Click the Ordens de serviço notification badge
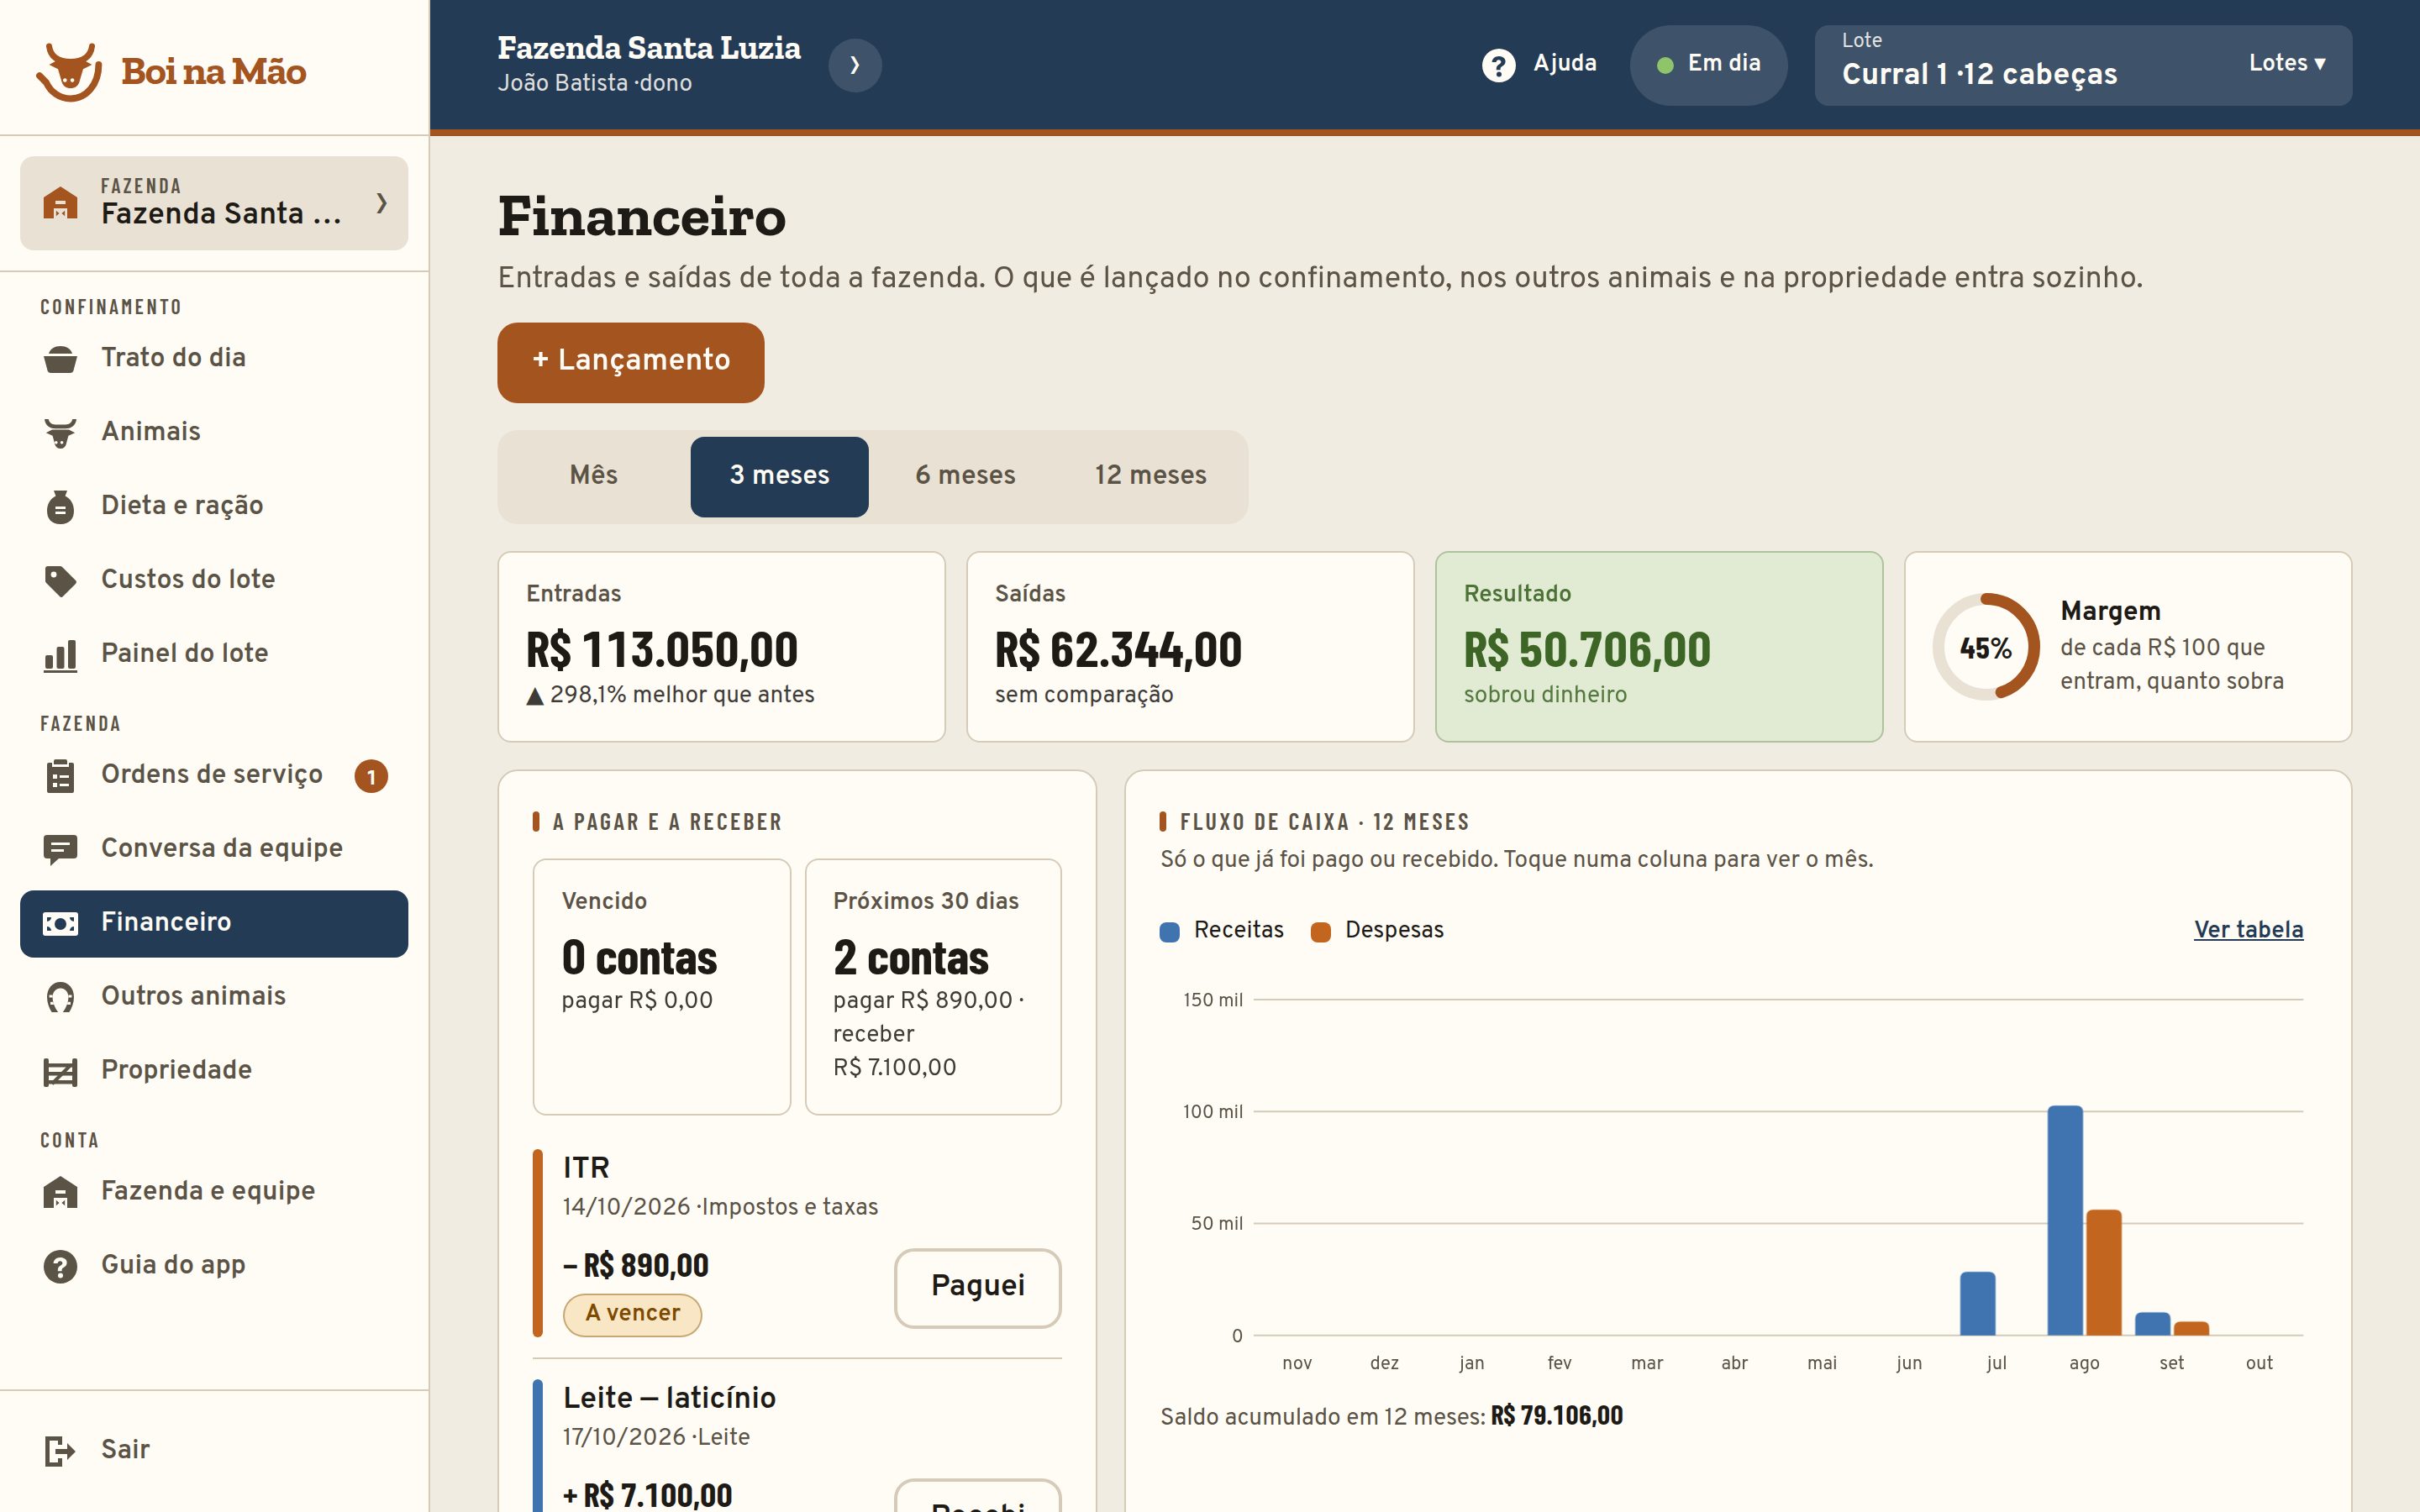This screenshot has height=1512, width=2420. 371,776
